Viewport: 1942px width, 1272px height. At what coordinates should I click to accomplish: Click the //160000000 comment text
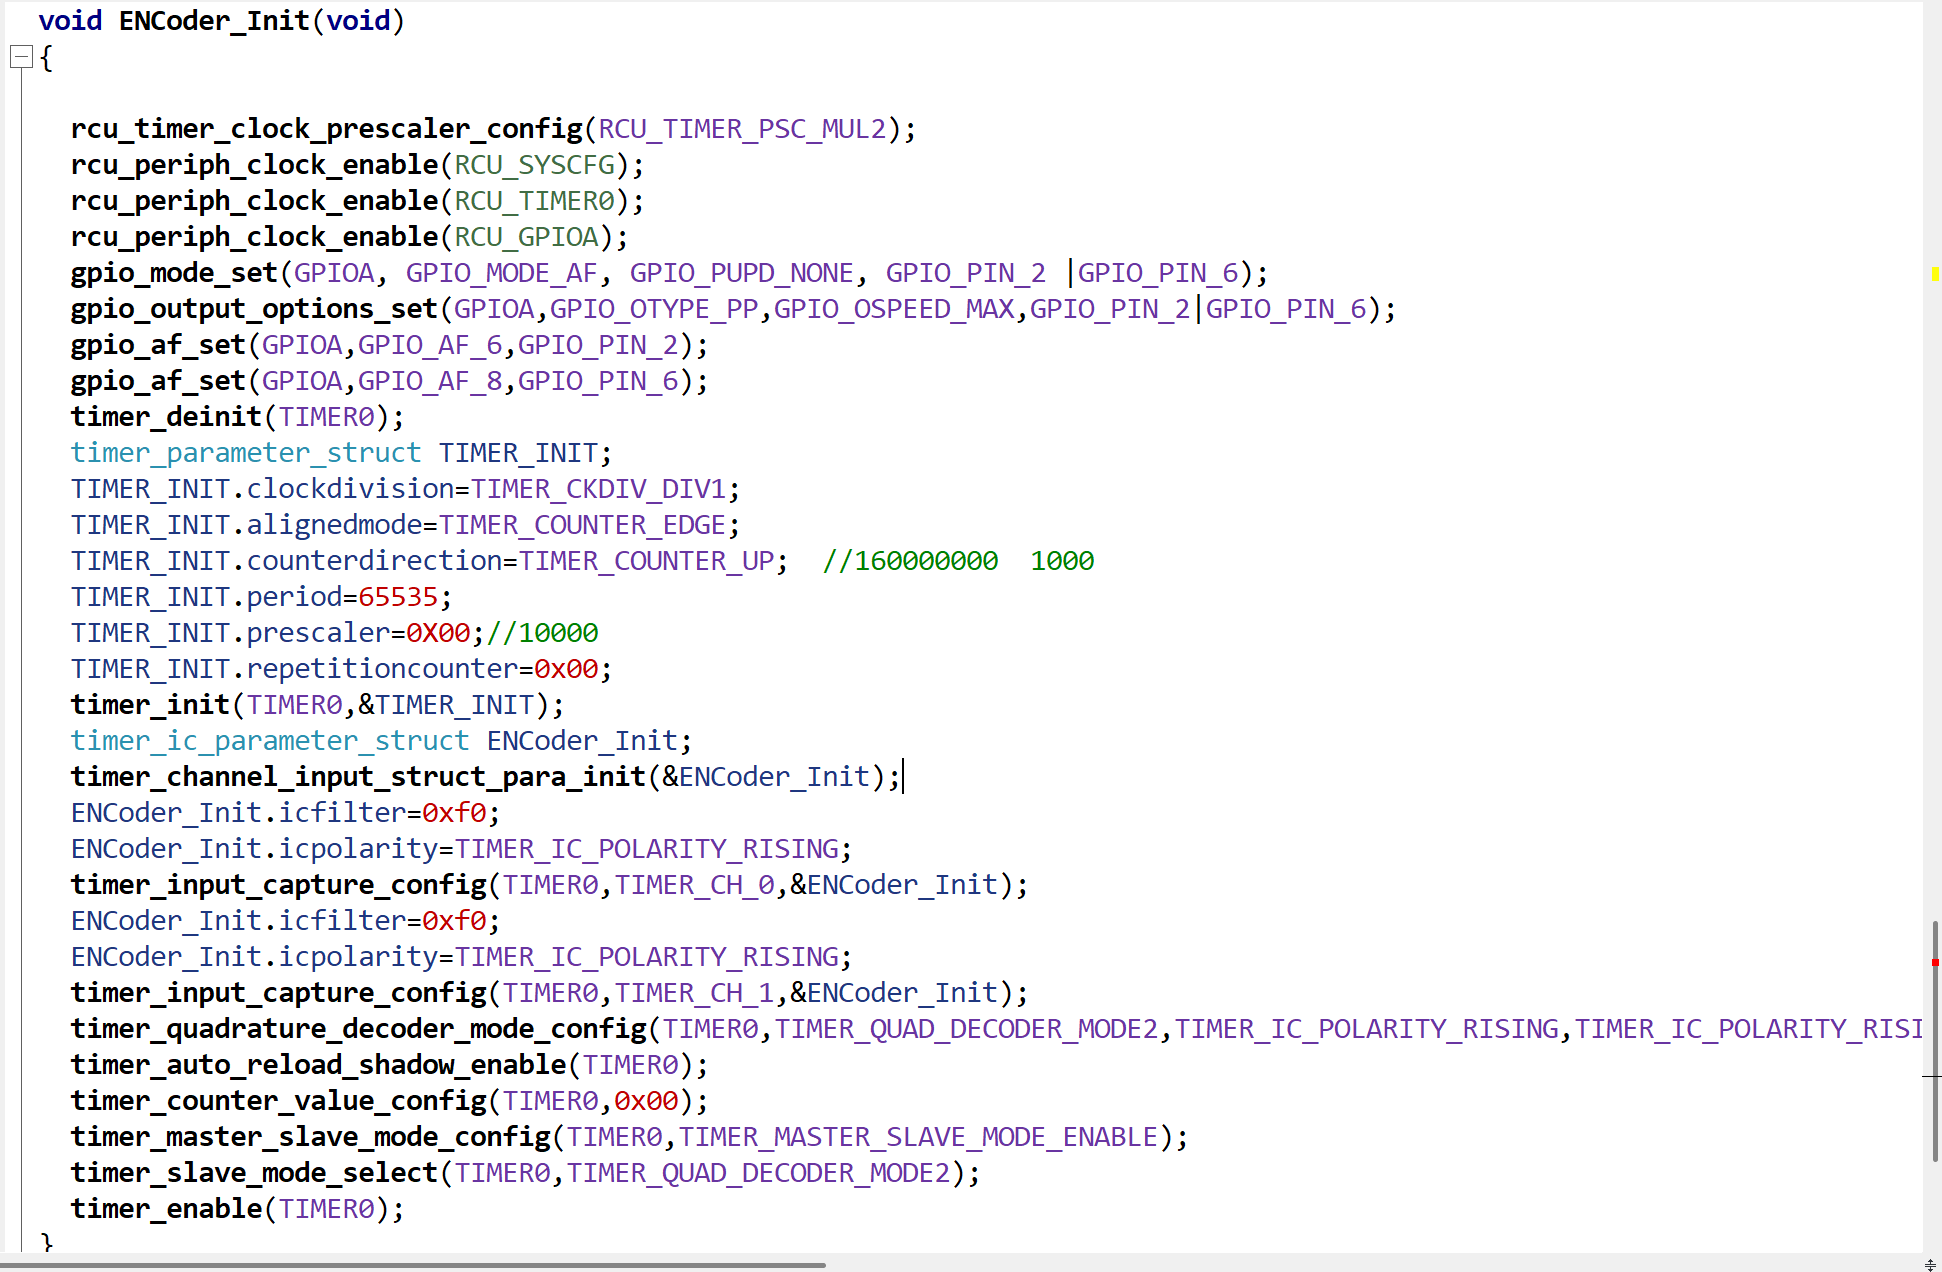tap(910, 561)
